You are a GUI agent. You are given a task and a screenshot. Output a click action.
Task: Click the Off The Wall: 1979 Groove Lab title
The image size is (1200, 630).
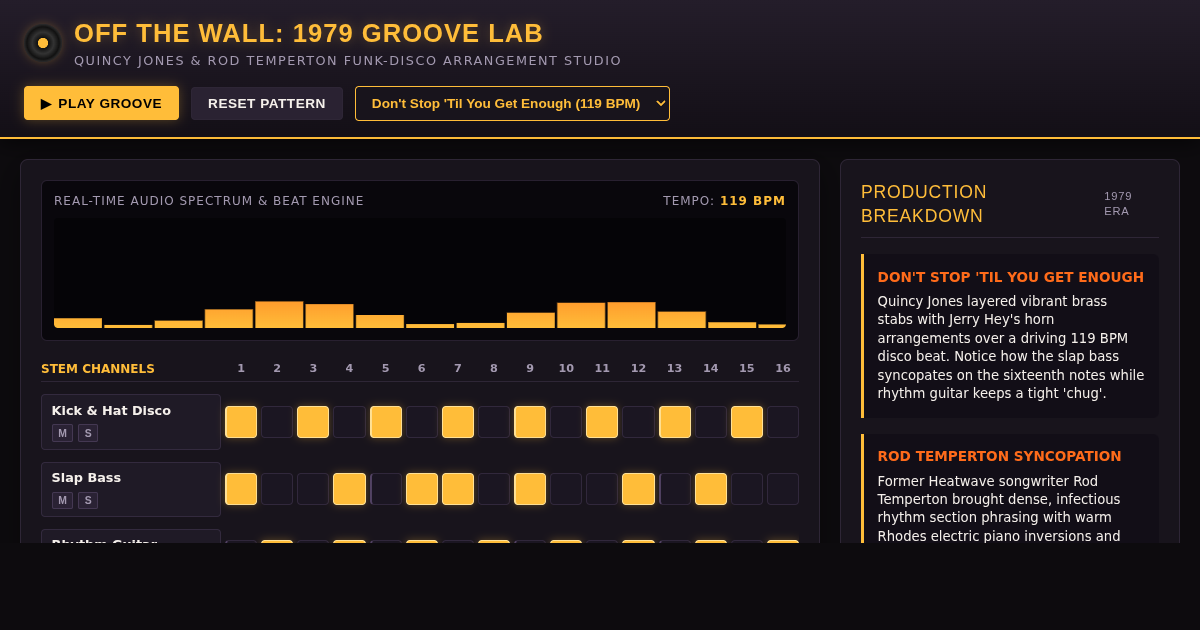[308, 33]
